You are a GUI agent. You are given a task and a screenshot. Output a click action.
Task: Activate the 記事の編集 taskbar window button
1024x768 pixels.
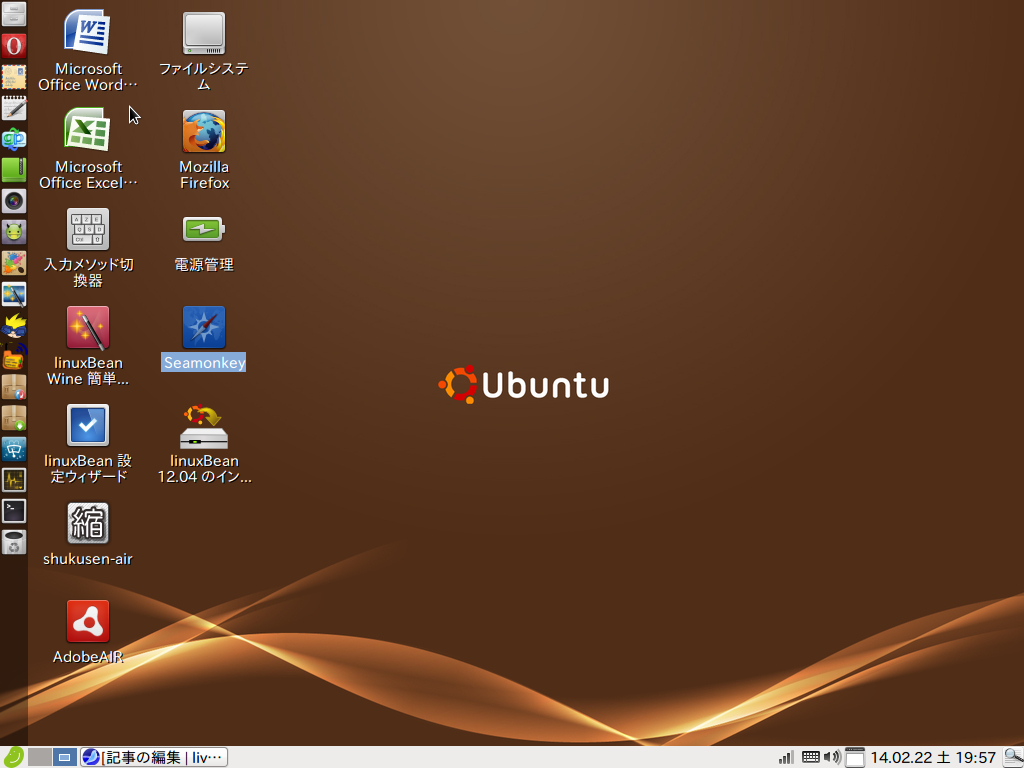point(154,758)
